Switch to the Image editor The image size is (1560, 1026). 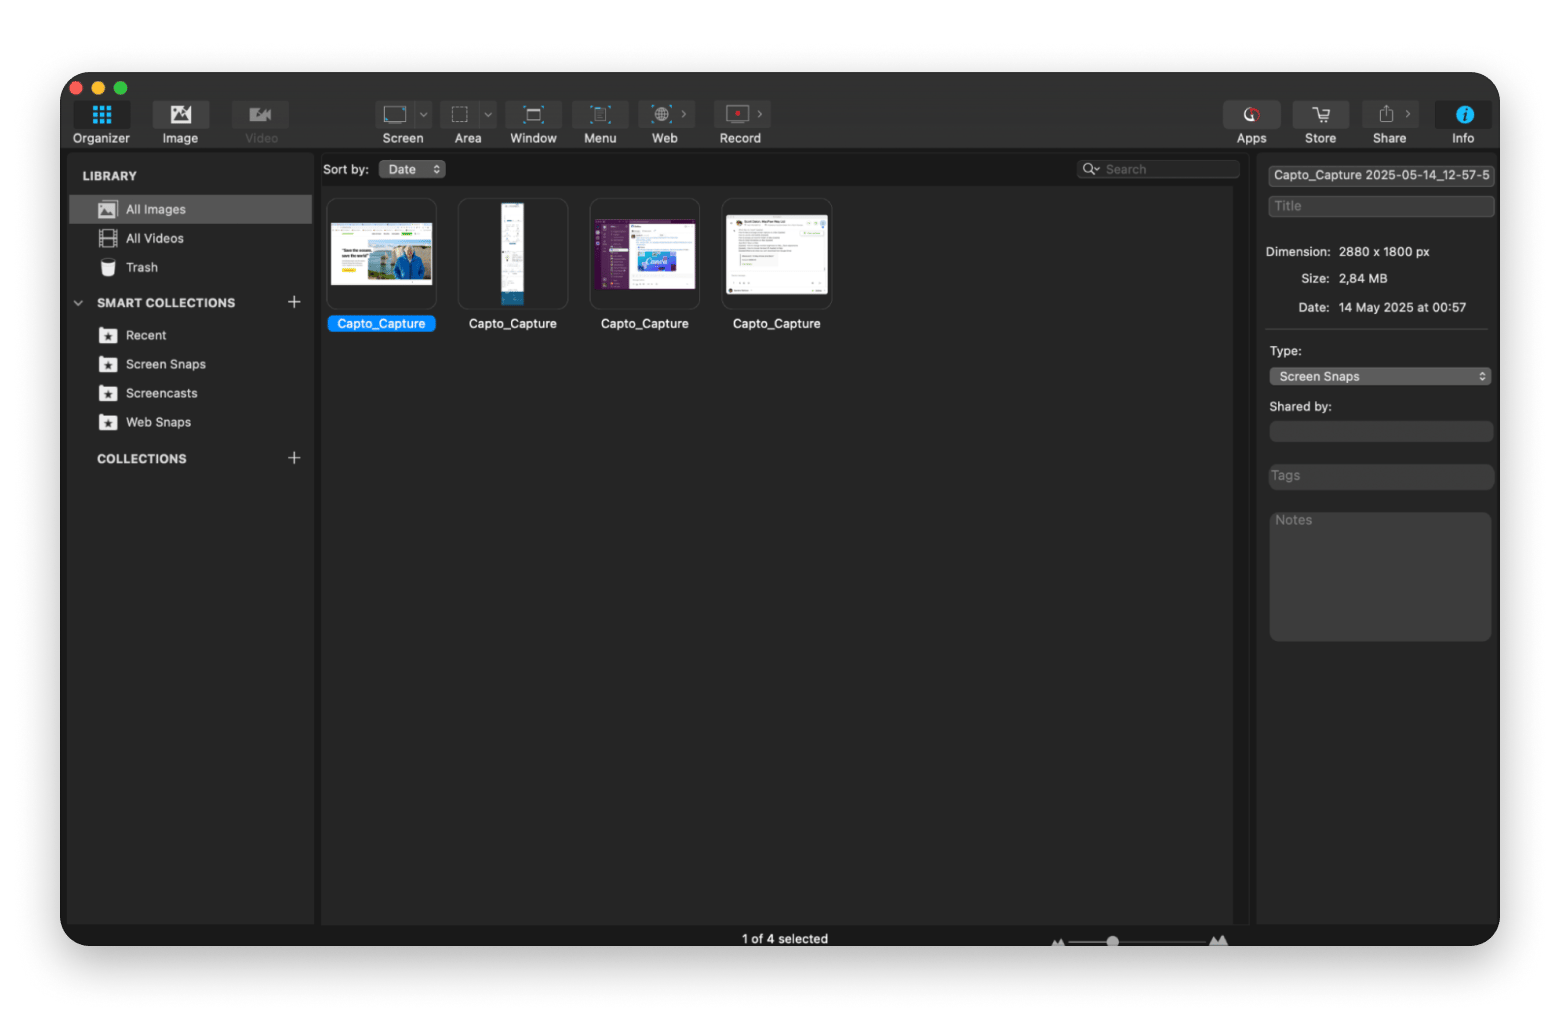[180, 122]
